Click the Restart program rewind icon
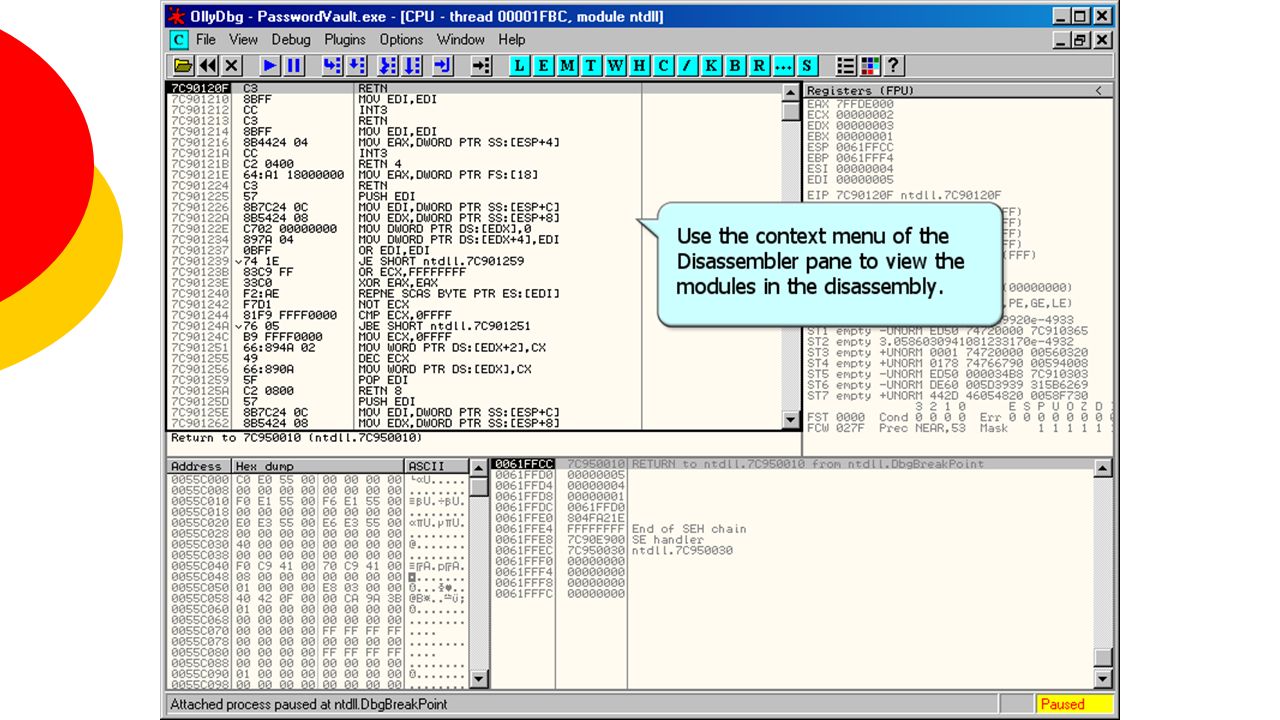 coord(208,66)
